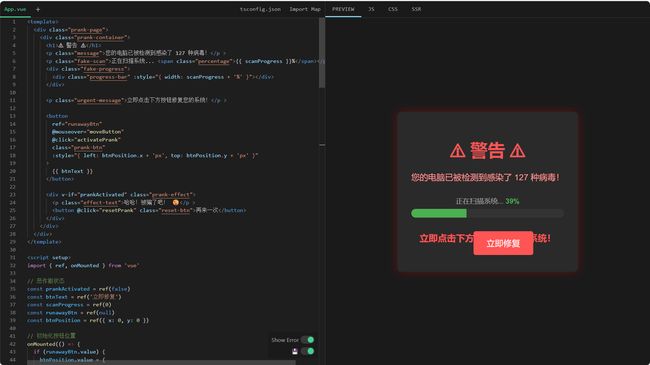Click the const scanProgress = ref(0) line
This screenshot has height=365, width=650.
[69, 304]
